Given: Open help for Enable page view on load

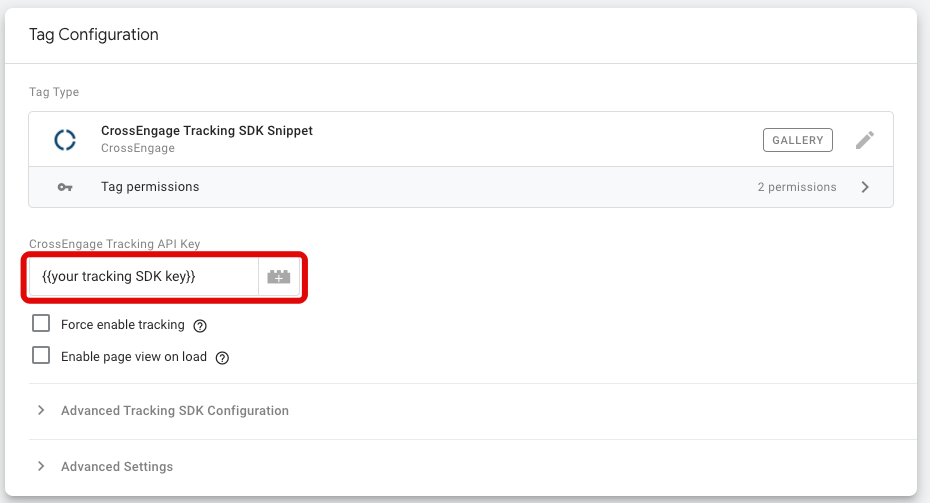Looking at the screenshot, I should [x=222, y=358].
